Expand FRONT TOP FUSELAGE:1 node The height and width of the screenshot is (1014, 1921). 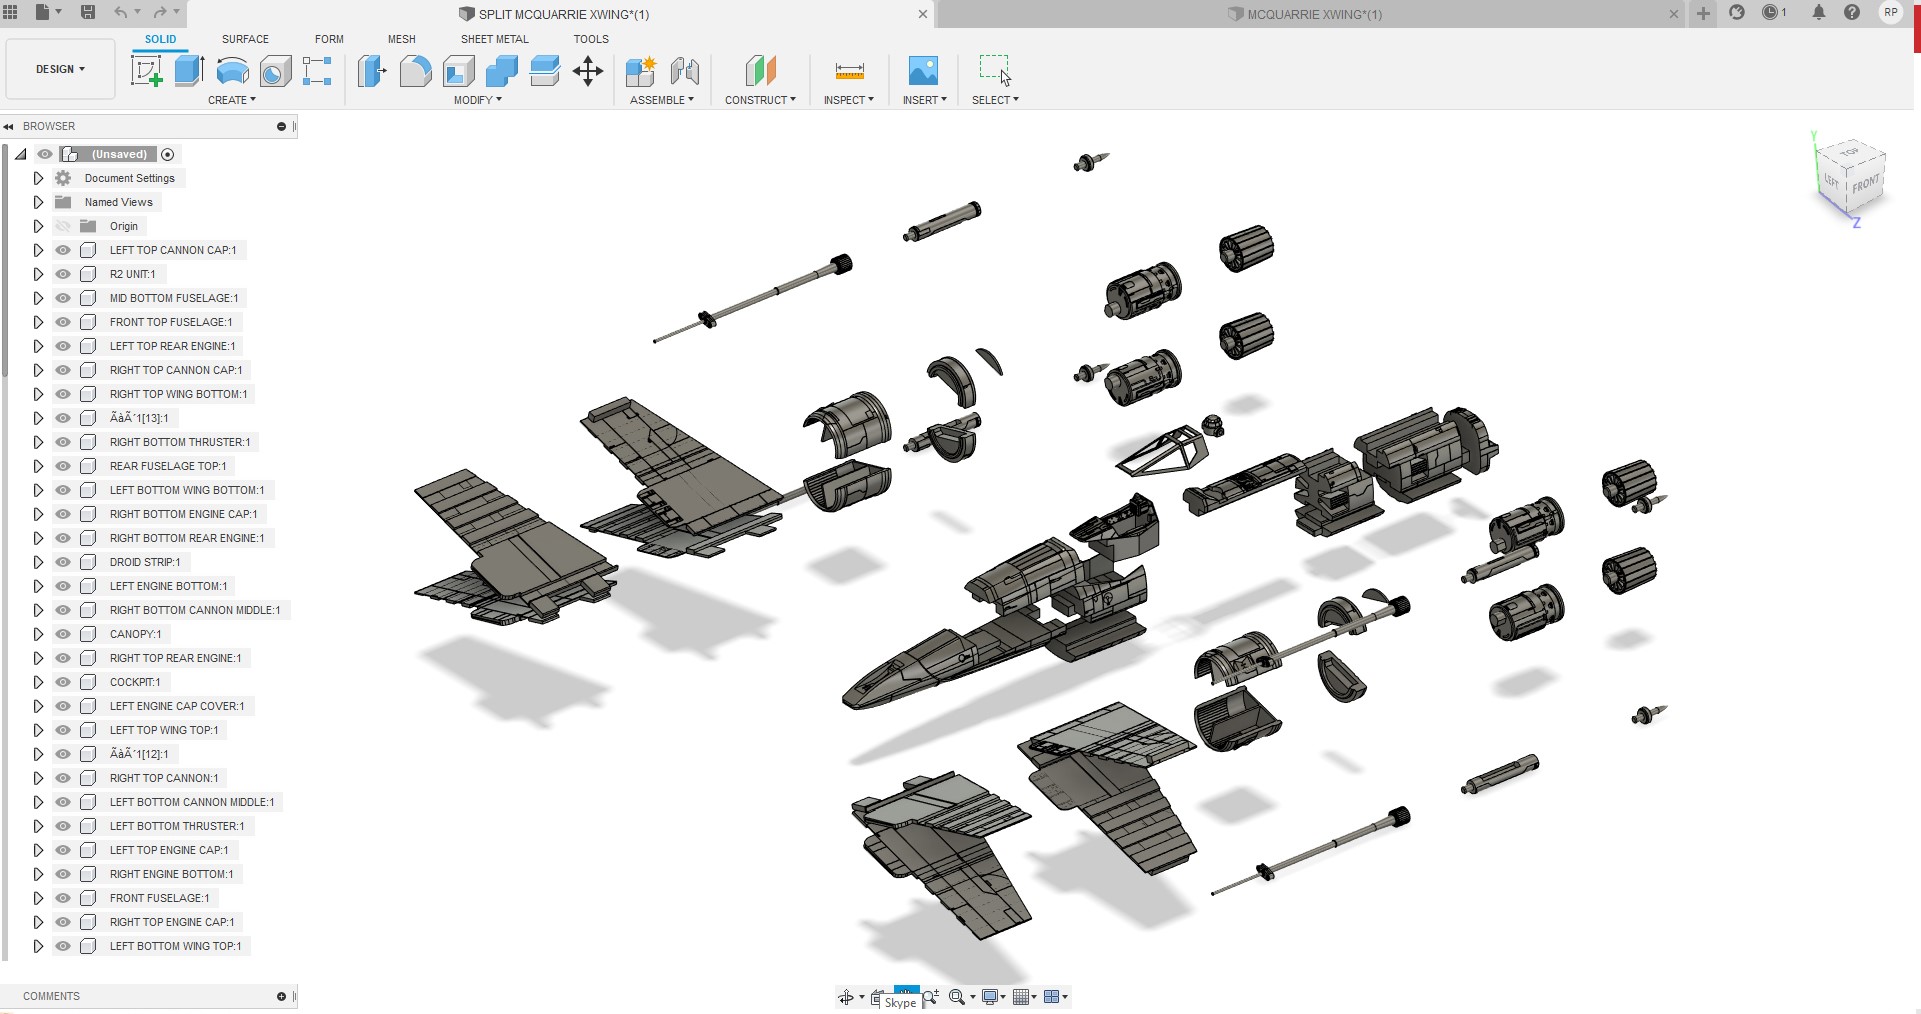click(x=38, y=322)
